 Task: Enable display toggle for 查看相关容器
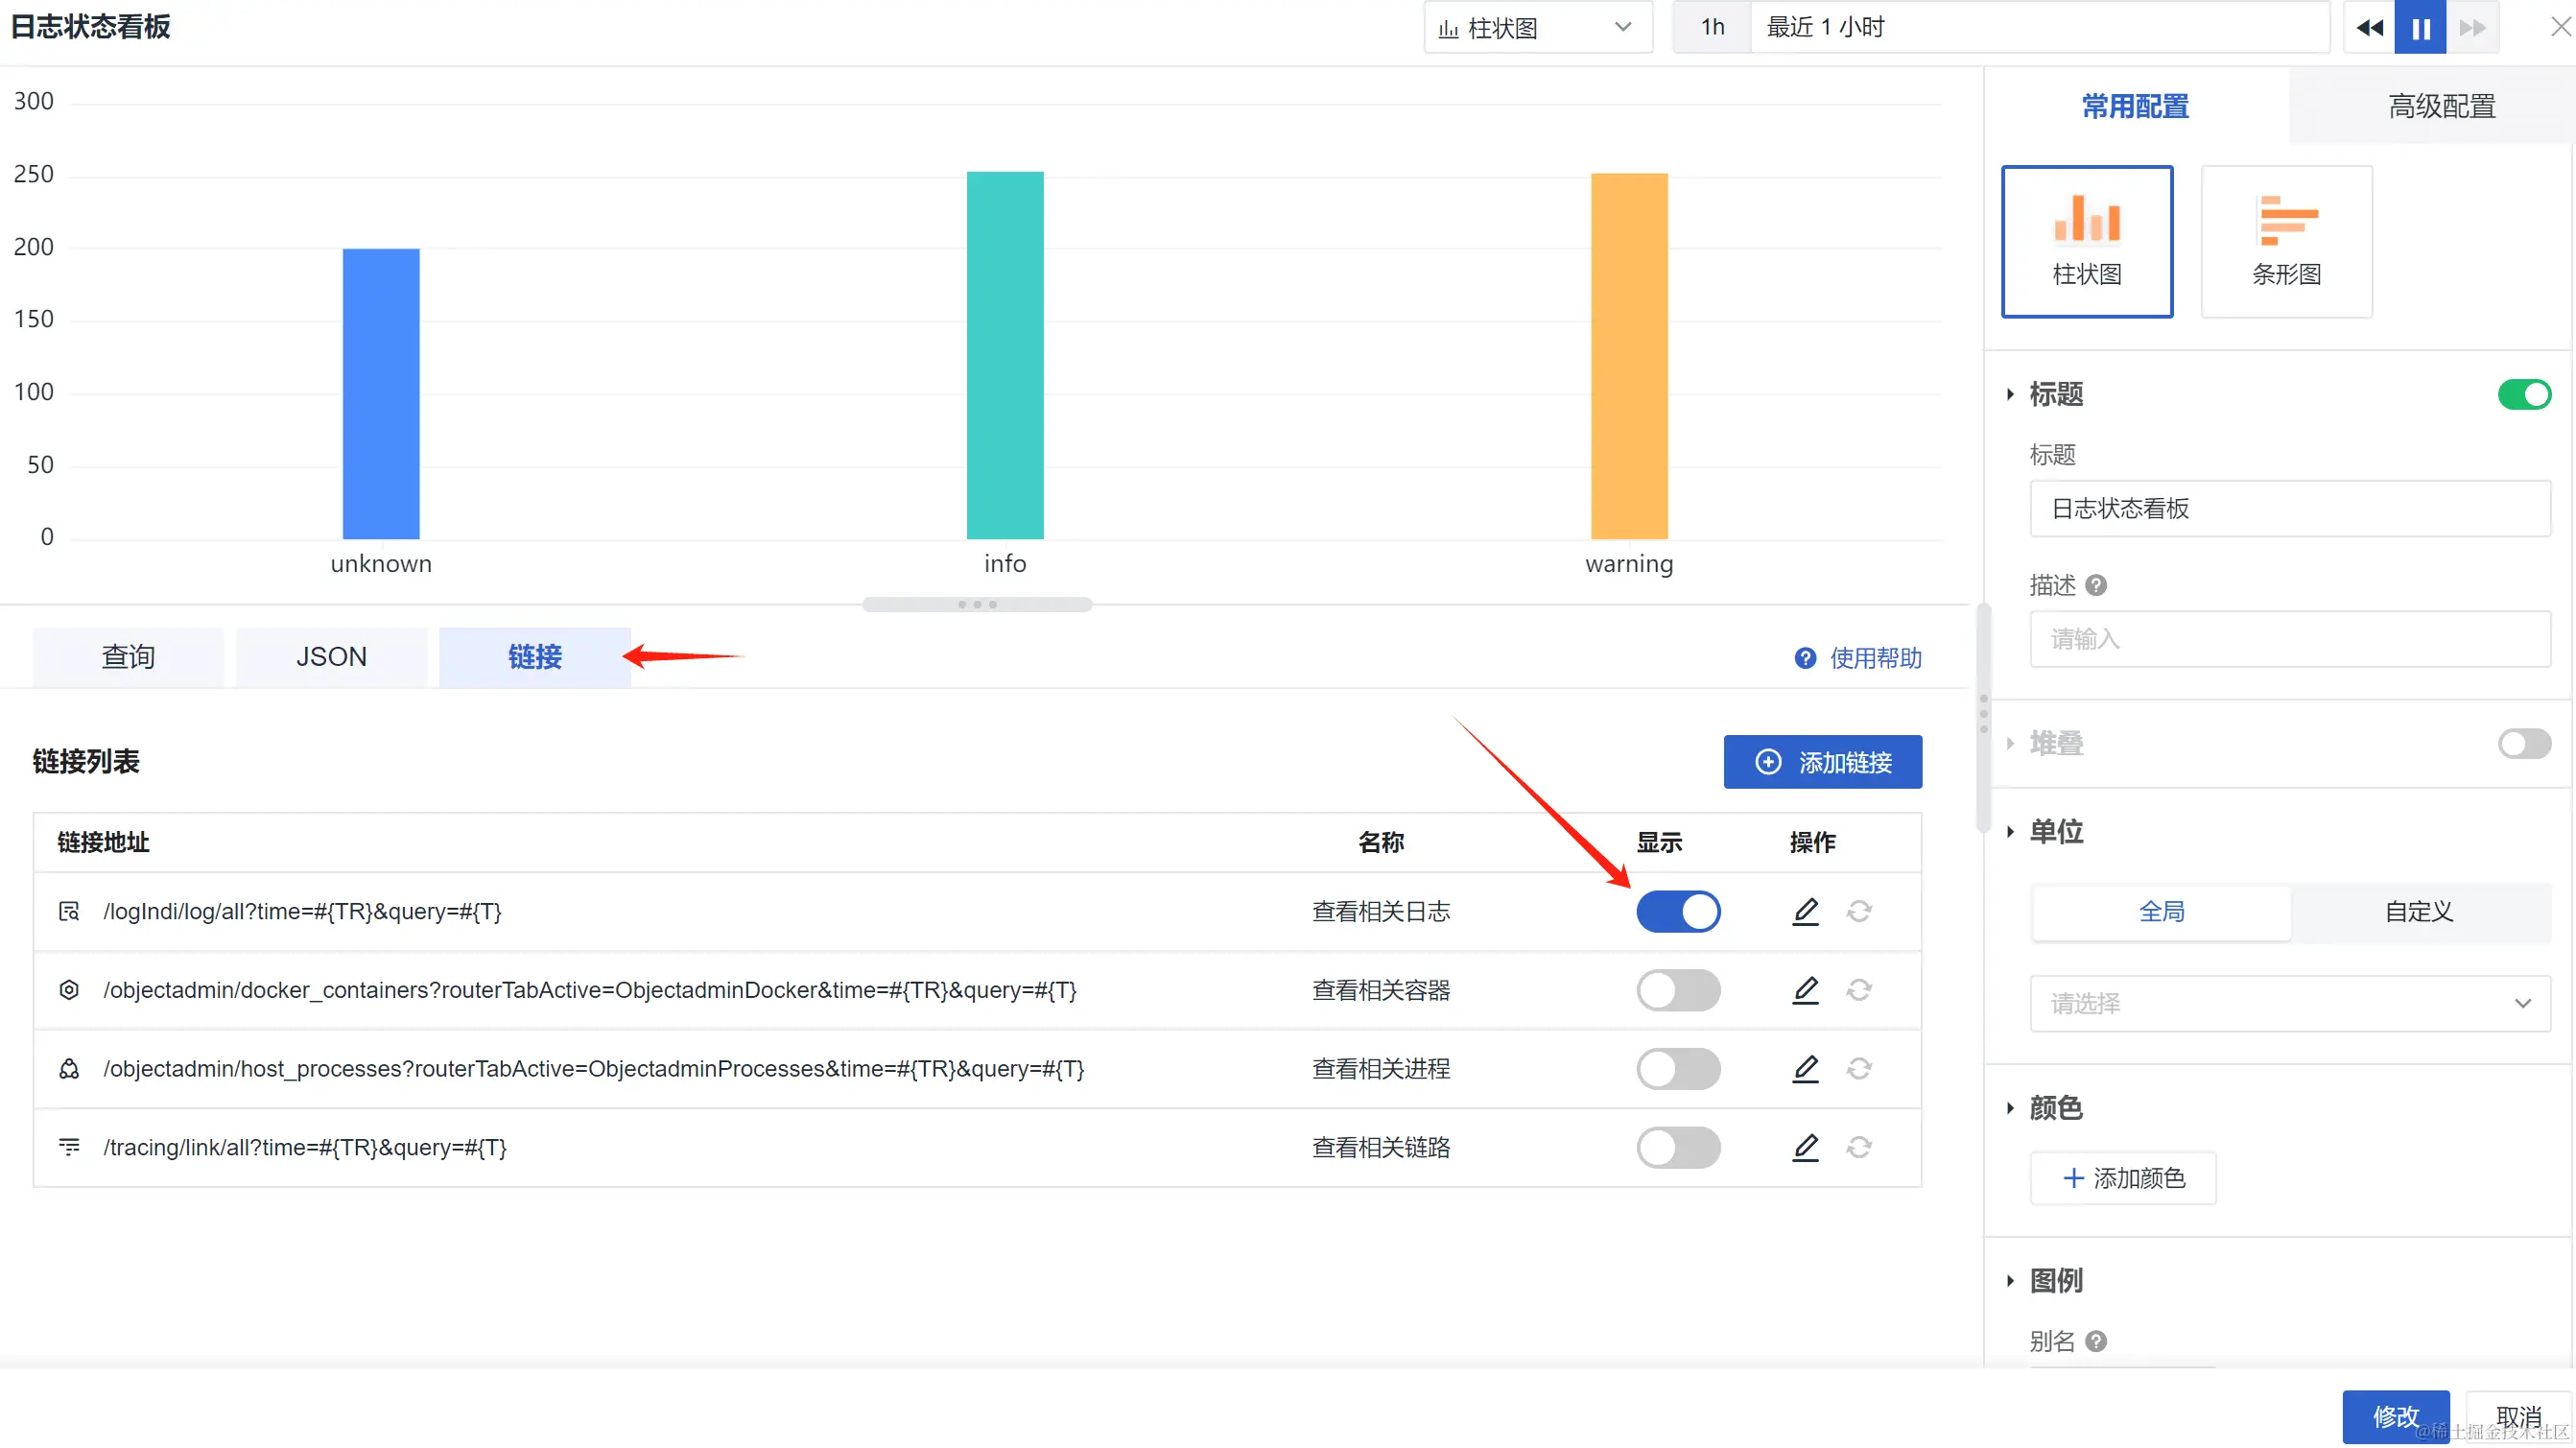coord(1678,990)
